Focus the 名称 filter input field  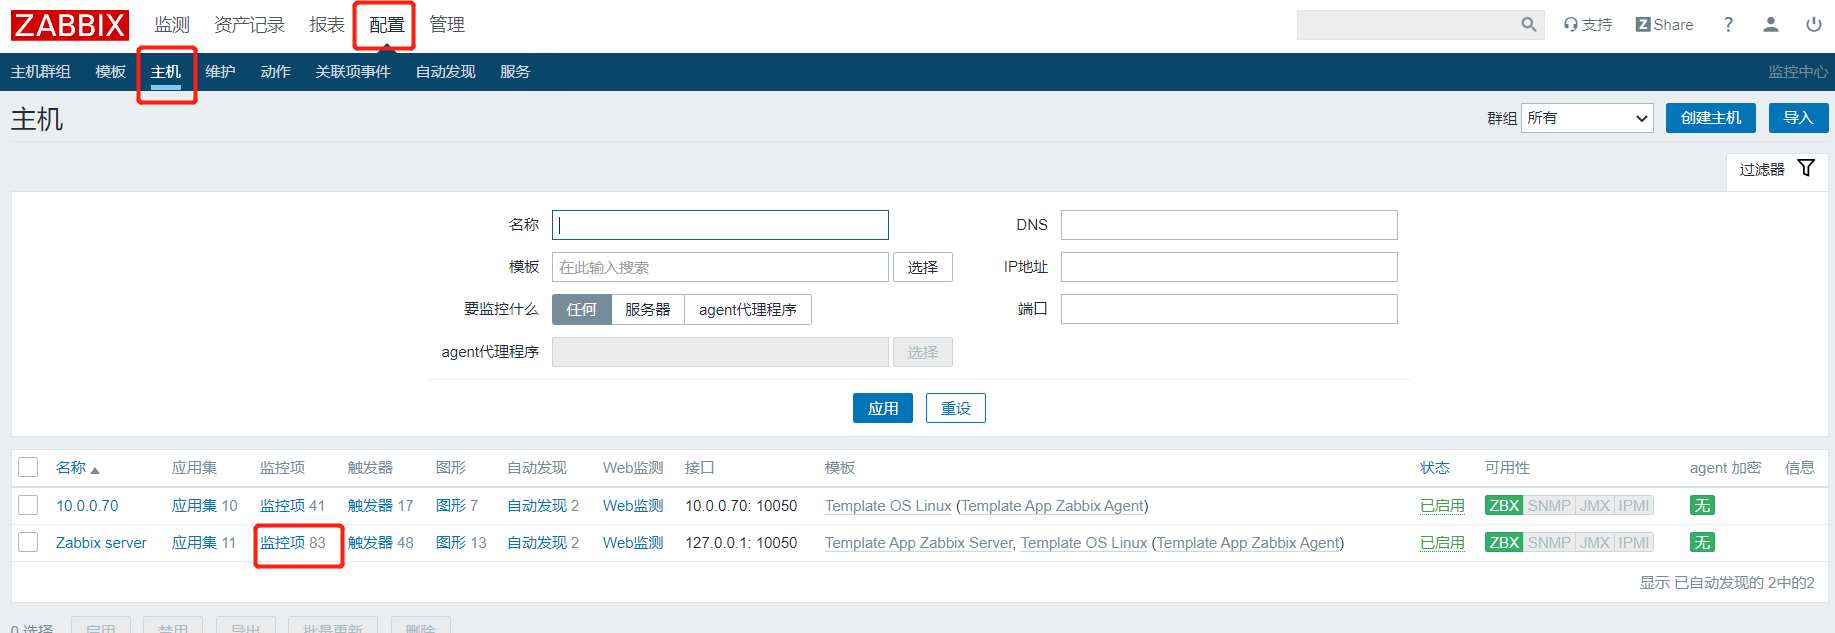tap(720, 225)
